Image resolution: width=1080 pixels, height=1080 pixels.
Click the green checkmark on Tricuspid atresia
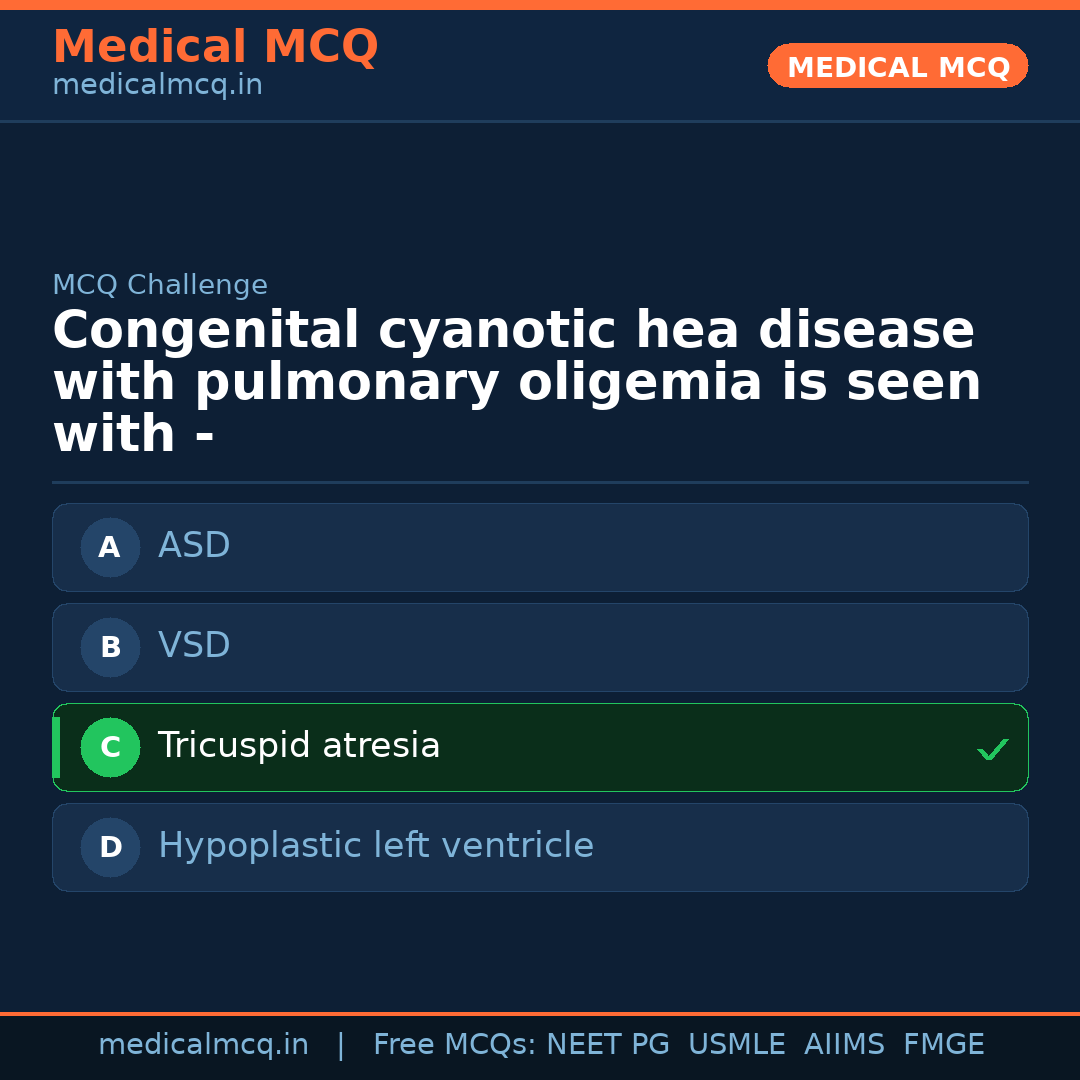[992, 749]
